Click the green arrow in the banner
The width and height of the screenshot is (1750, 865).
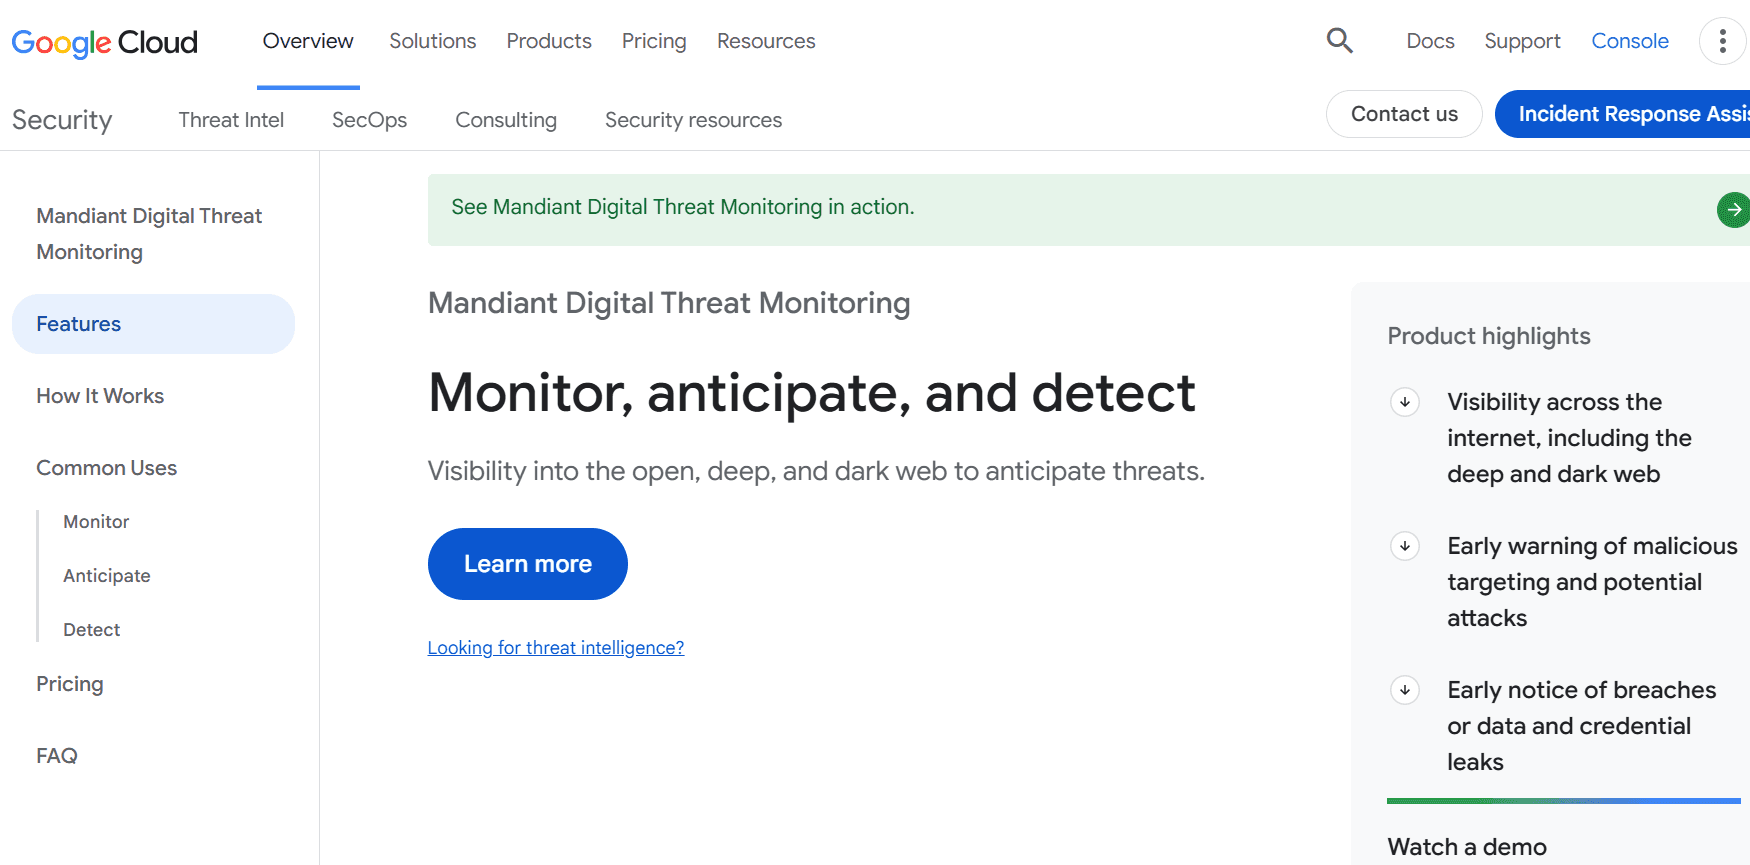tap(1733, 210)
